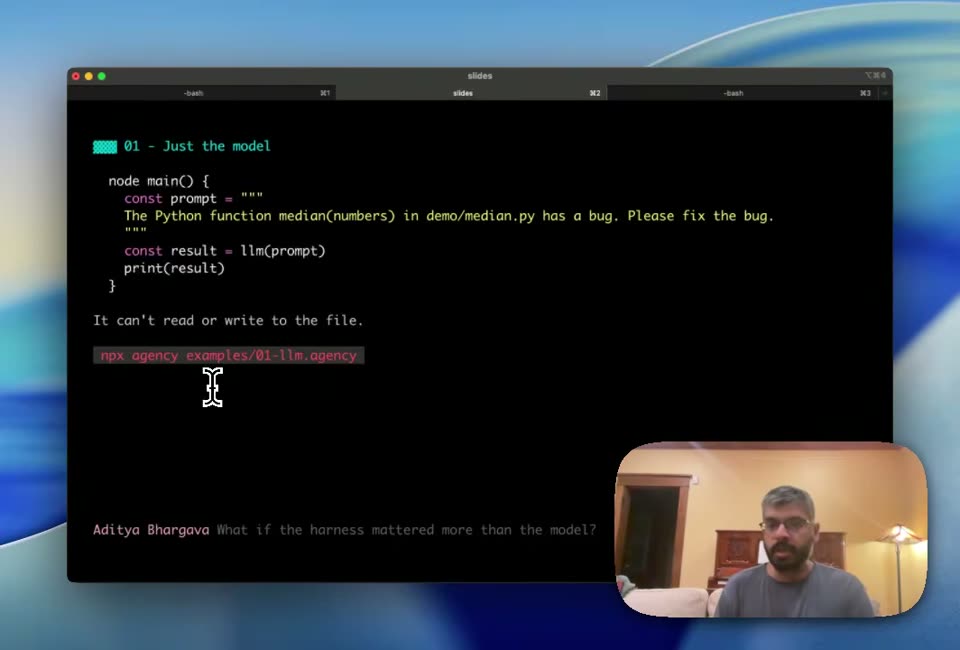
Task: Click the yellow minimize window button
Action: point(89,76)
